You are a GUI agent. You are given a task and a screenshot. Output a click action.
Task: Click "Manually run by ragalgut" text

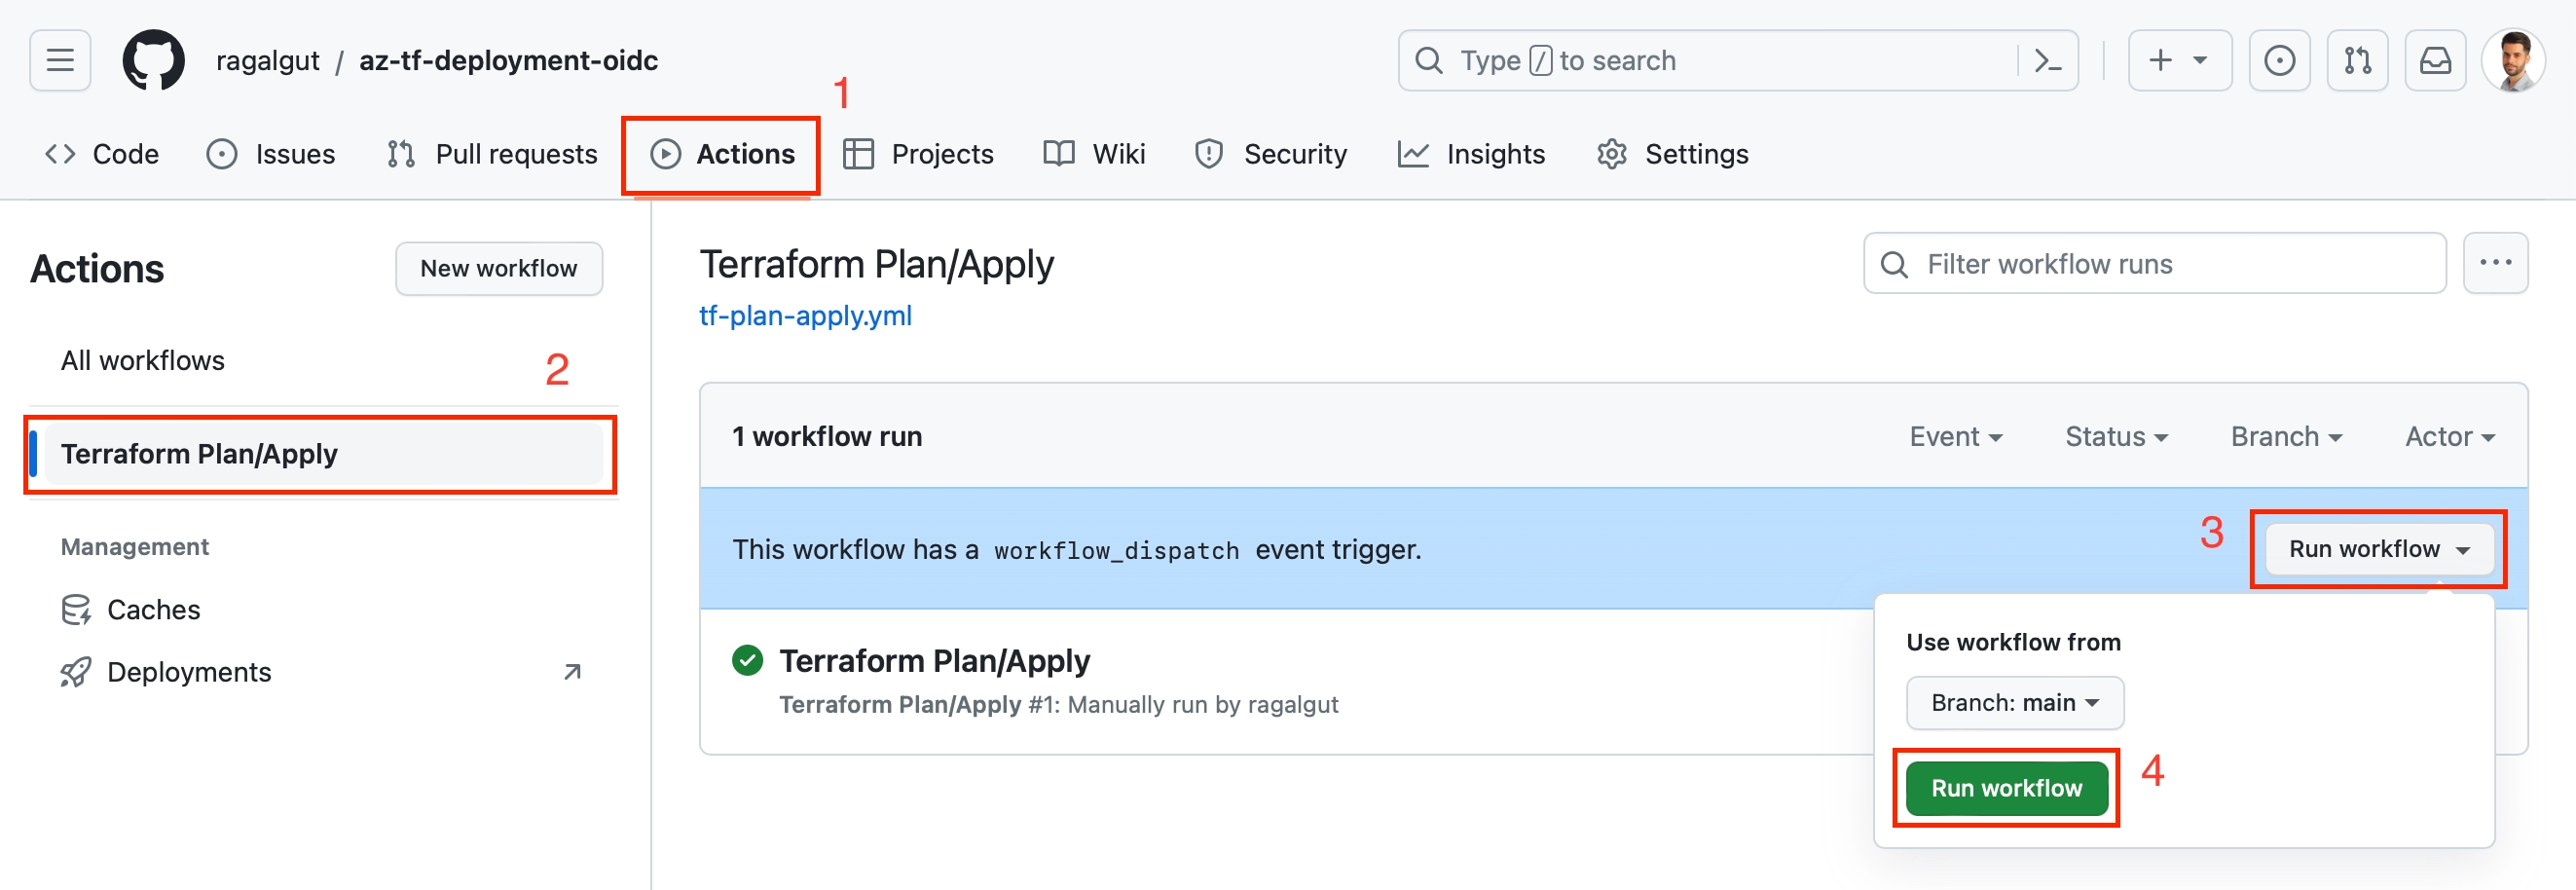[x=1203, y=704]
